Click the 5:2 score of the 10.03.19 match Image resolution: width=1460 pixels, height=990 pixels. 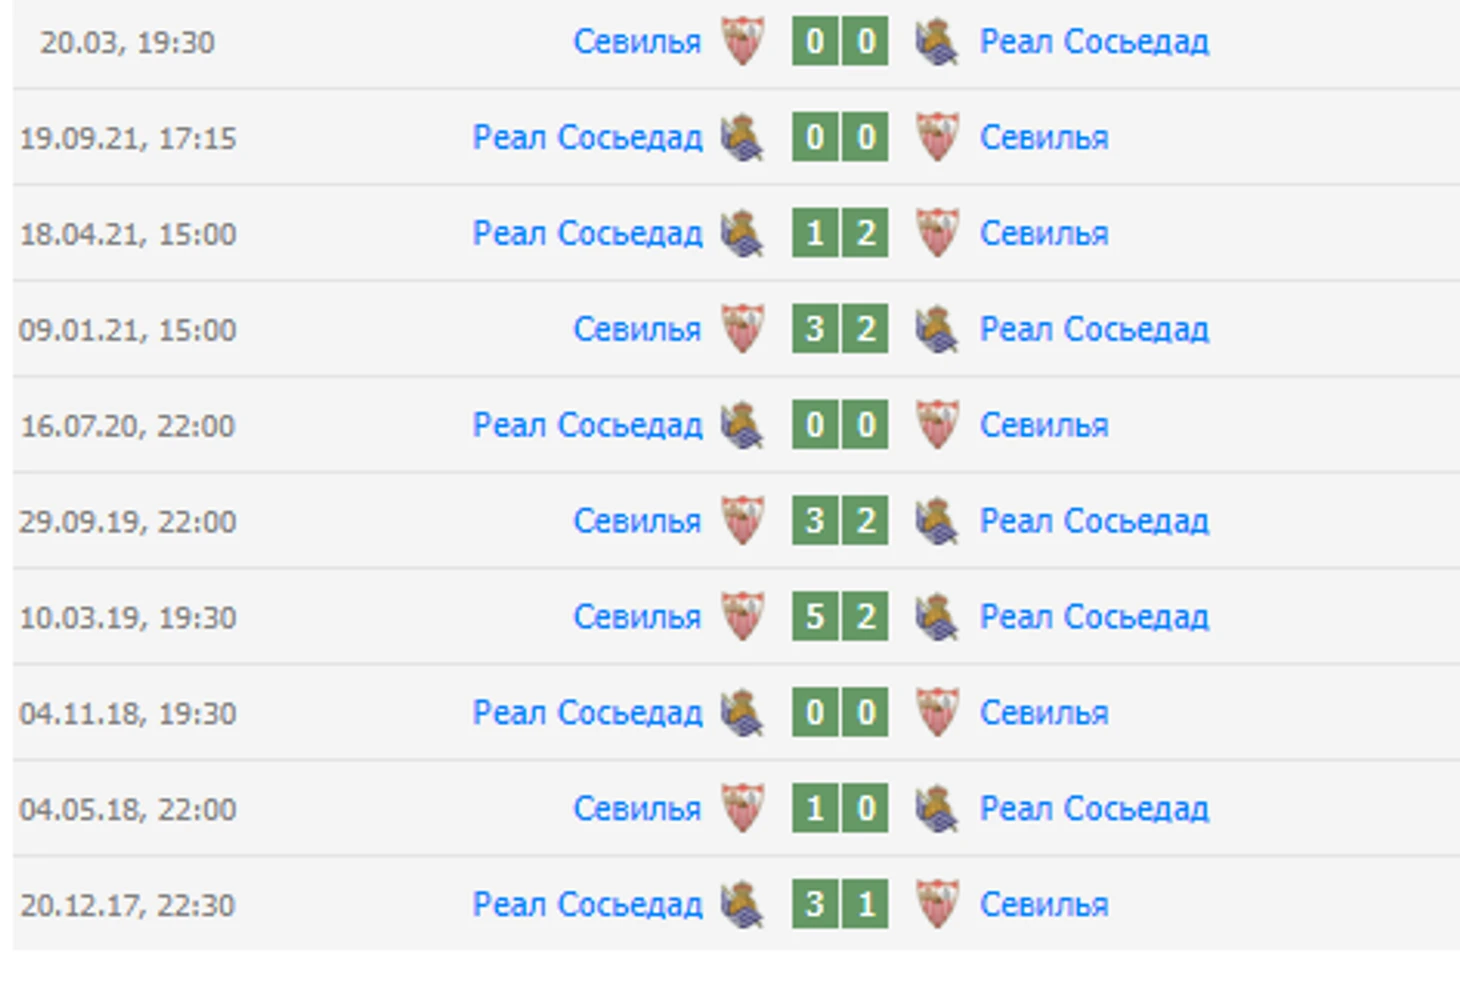click(x=840, y=618)
